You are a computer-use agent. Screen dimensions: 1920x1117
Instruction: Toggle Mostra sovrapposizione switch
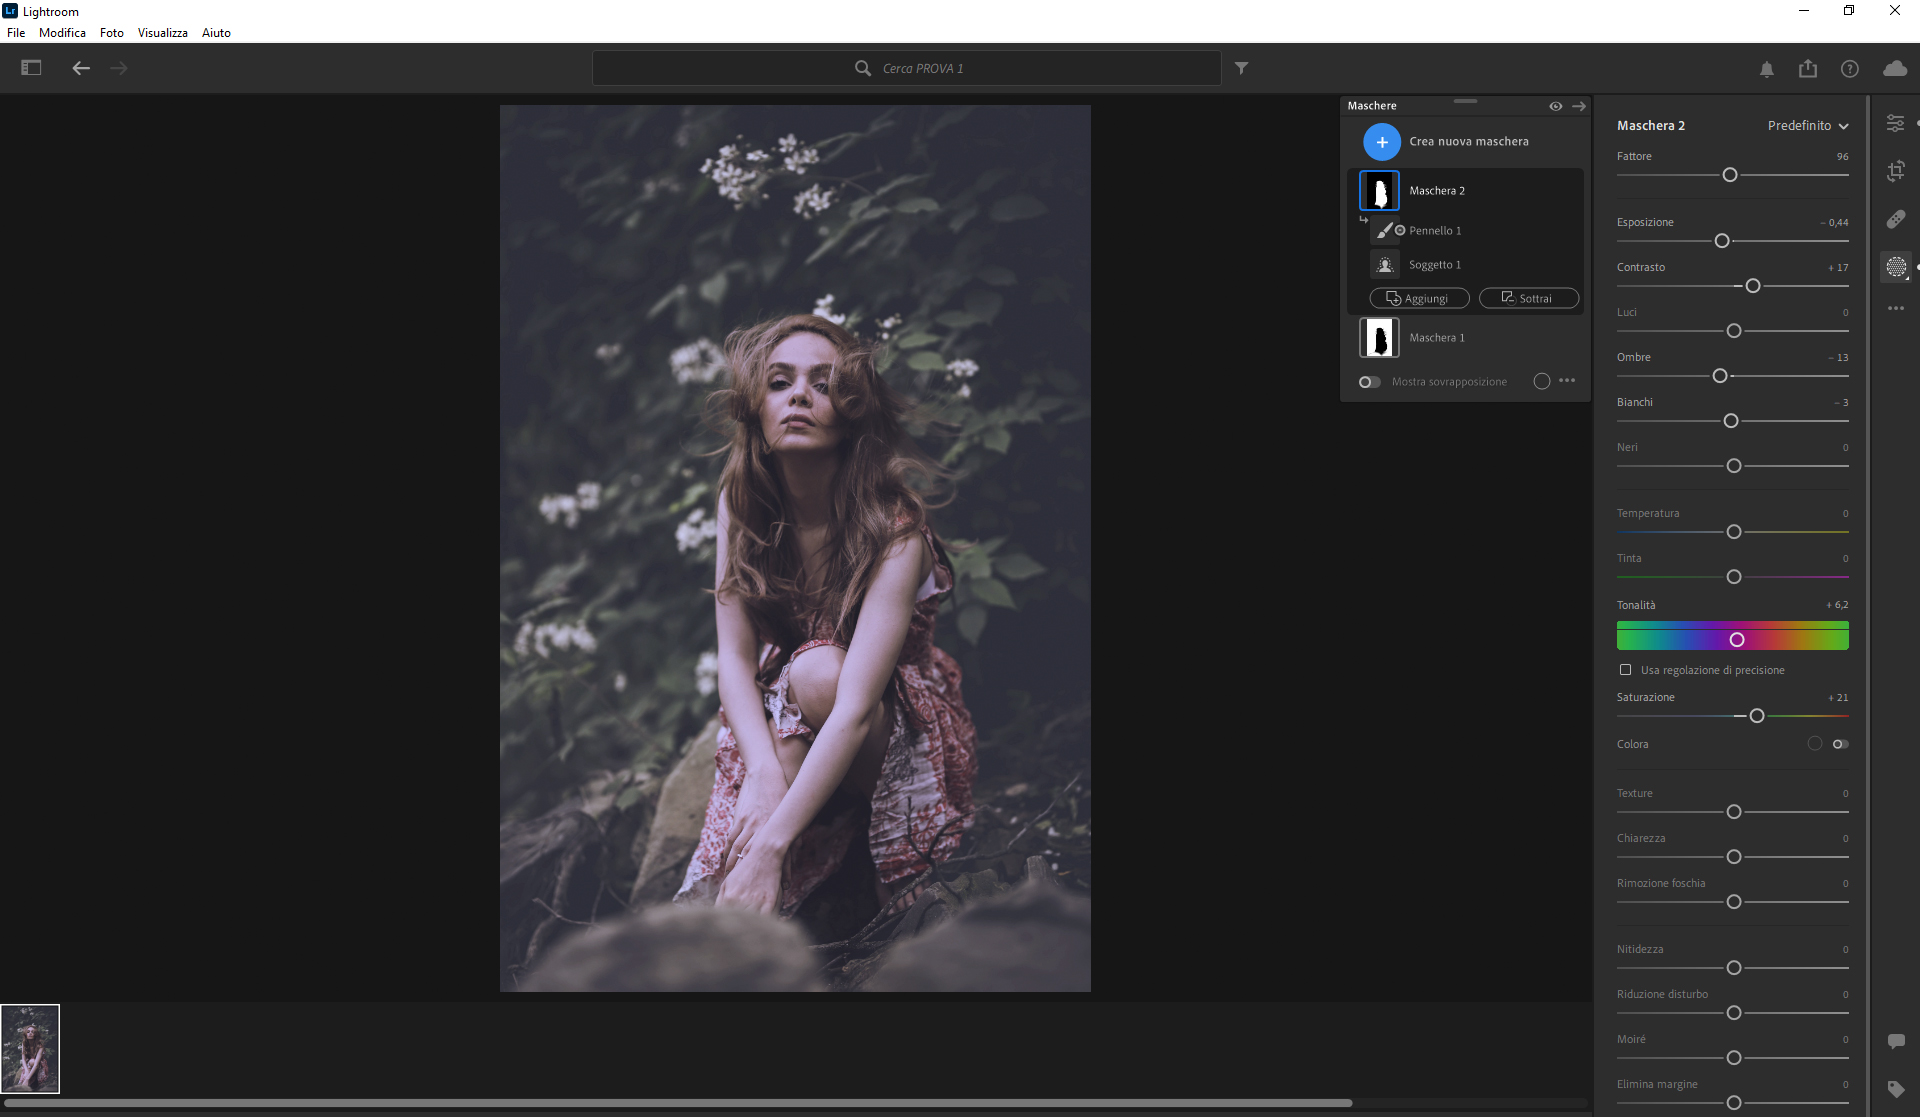coord(1369,382)
